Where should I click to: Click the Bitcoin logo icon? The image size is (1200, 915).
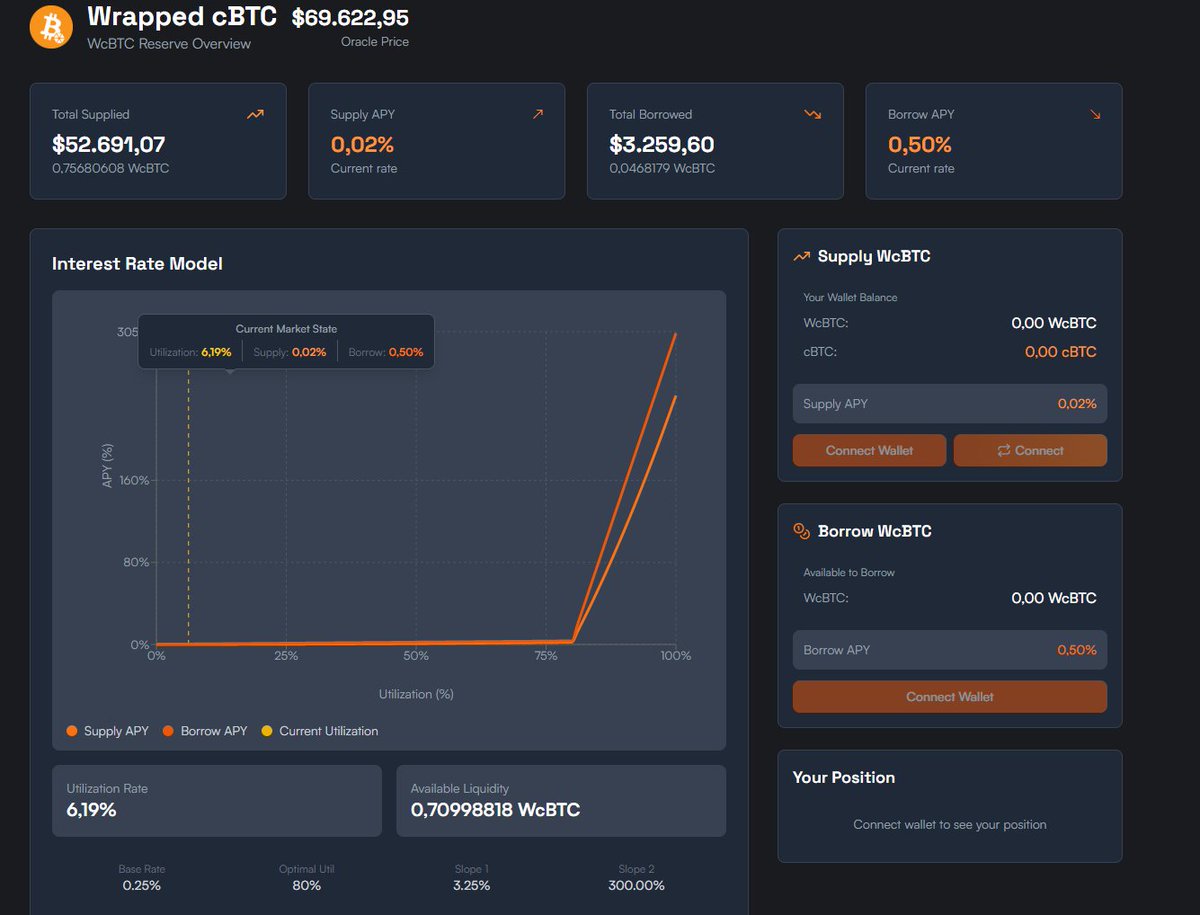(49, 27)
